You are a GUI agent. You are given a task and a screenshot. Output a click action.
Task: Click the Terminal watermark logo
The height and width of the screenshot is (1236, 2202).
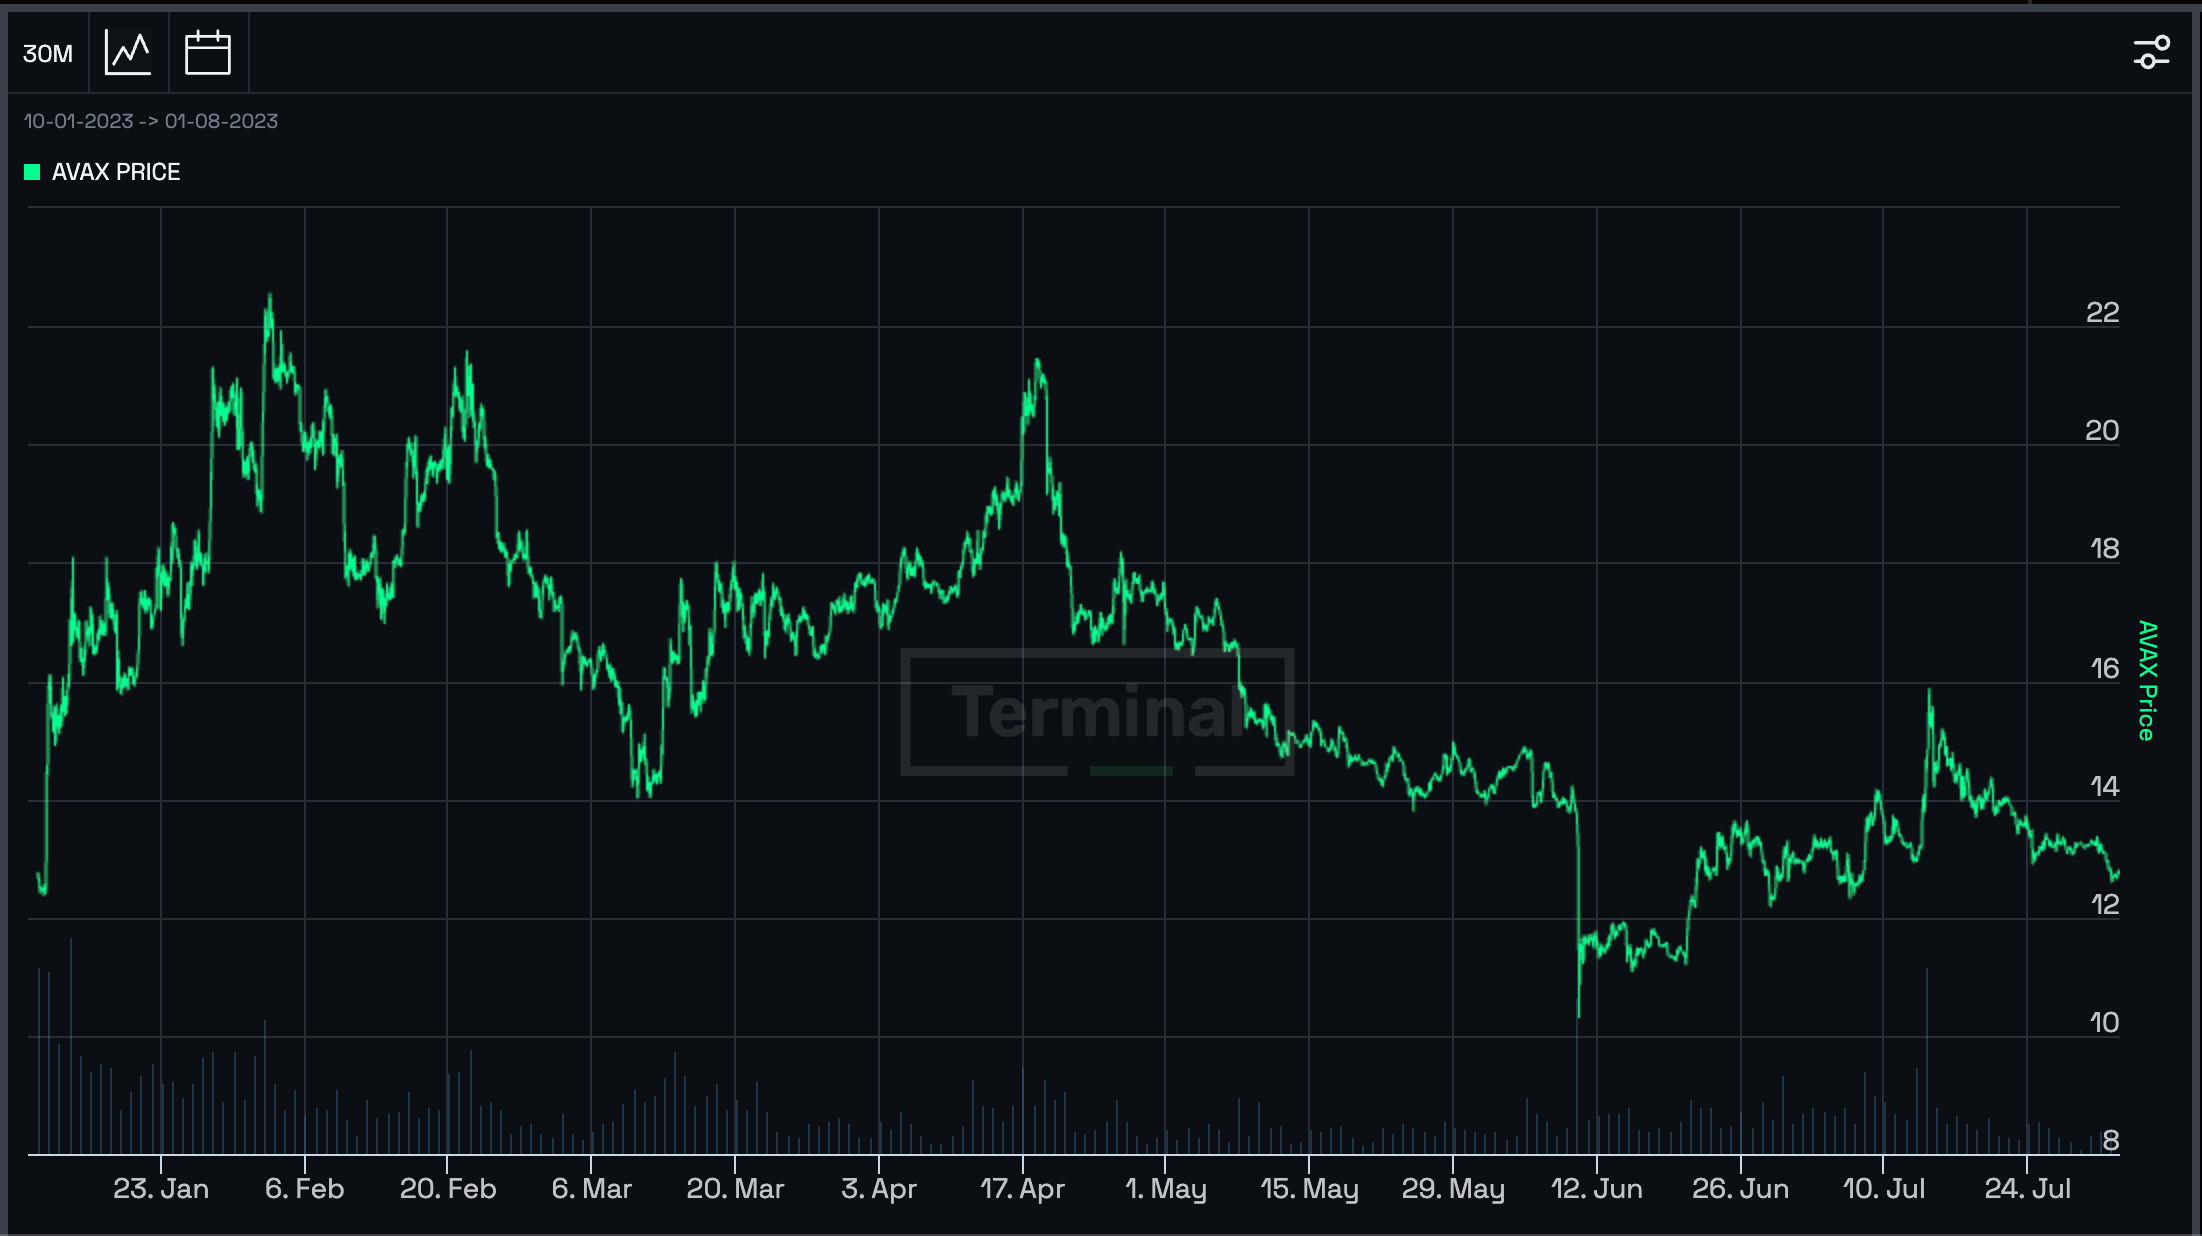[1097, 711]
